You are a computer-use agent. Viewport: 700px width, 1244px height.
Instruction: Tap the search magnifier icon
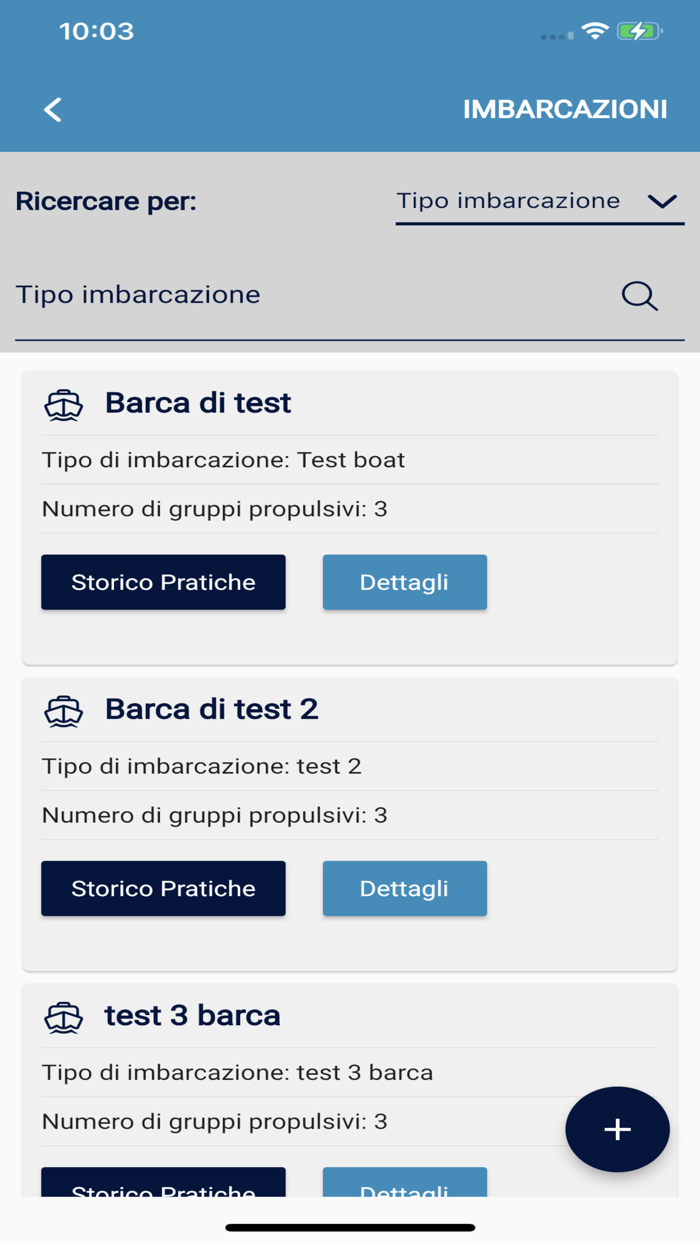[639, 295]
